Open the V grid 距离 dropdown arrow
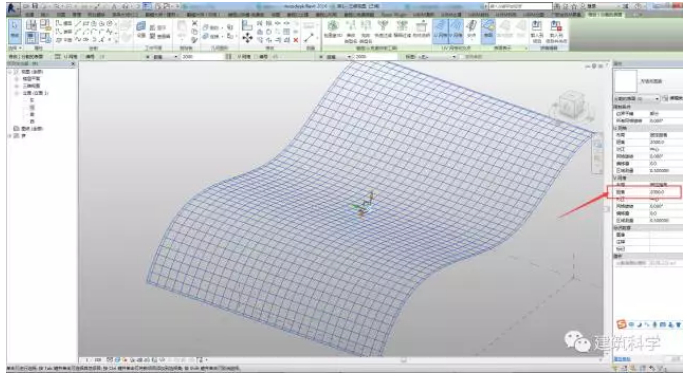690x379 pixels. tap(349, 57)
